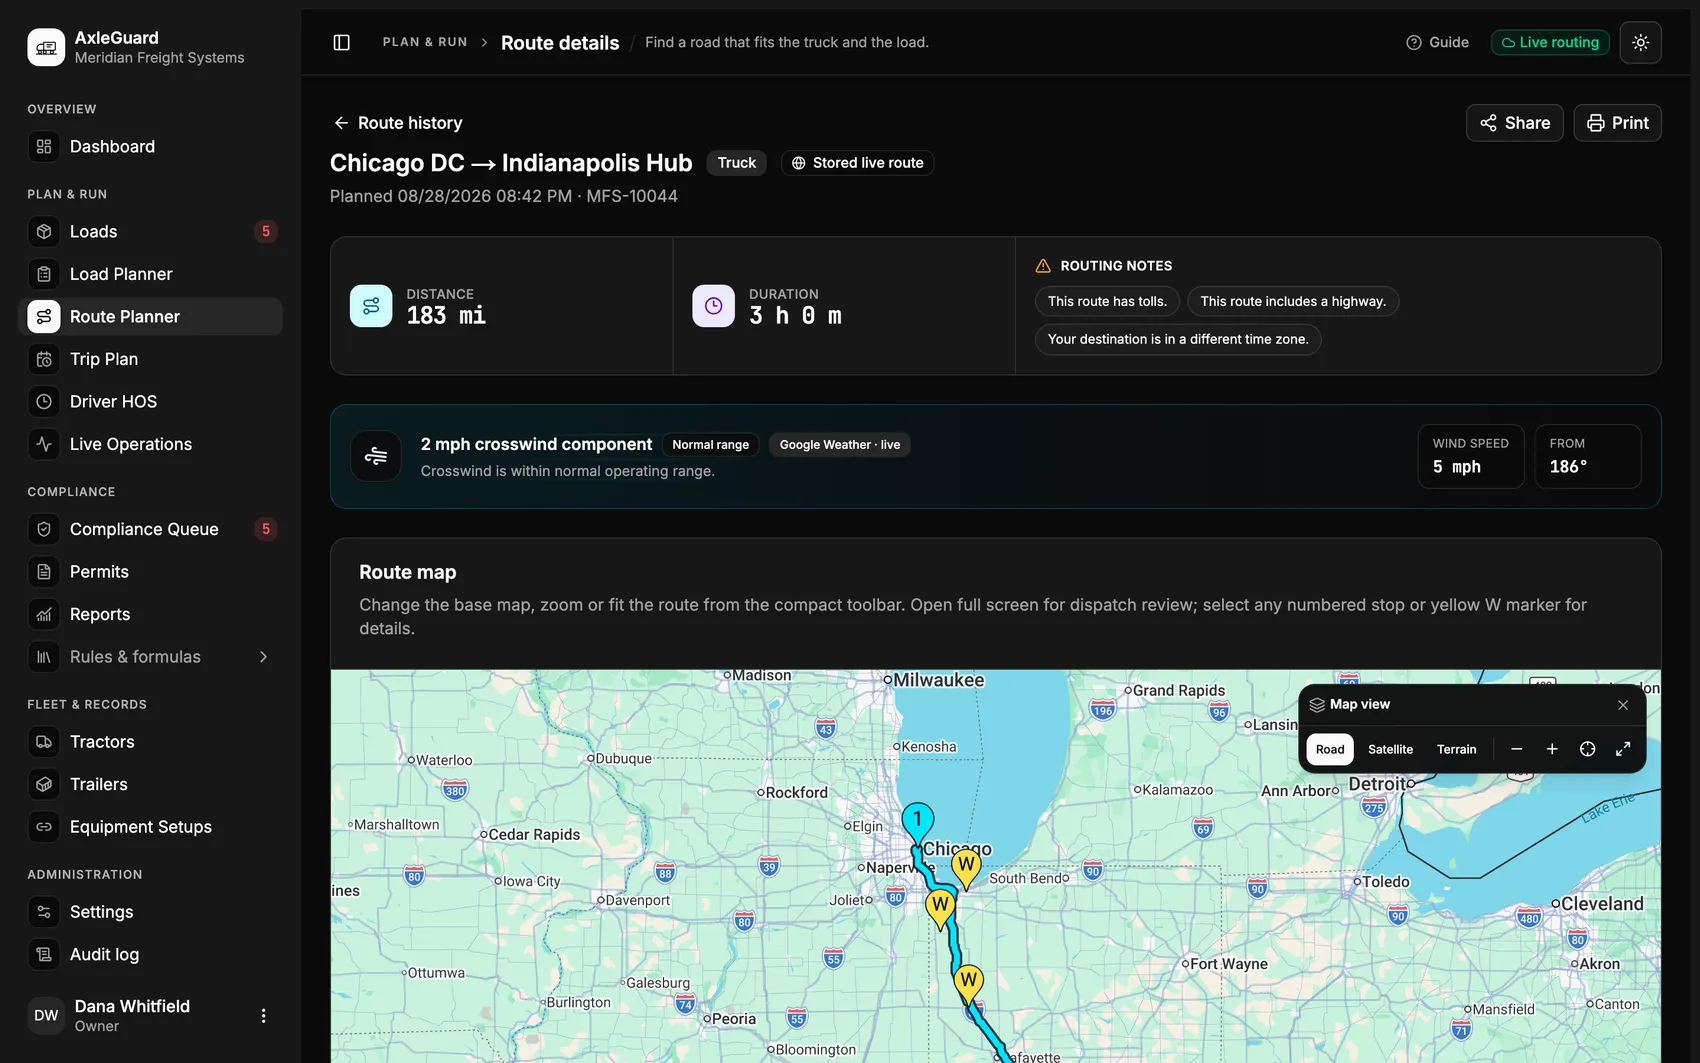1700x1063 pixels.
Task: Click the Live routing status badge
Action: pos(1550,42)
